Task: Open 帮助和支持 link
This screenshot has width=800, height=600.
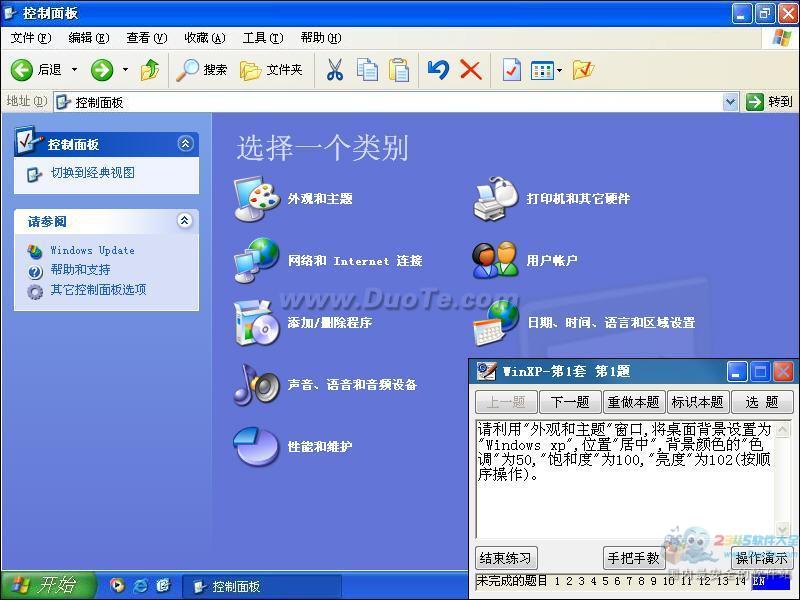Action: (x=80, y=269)
